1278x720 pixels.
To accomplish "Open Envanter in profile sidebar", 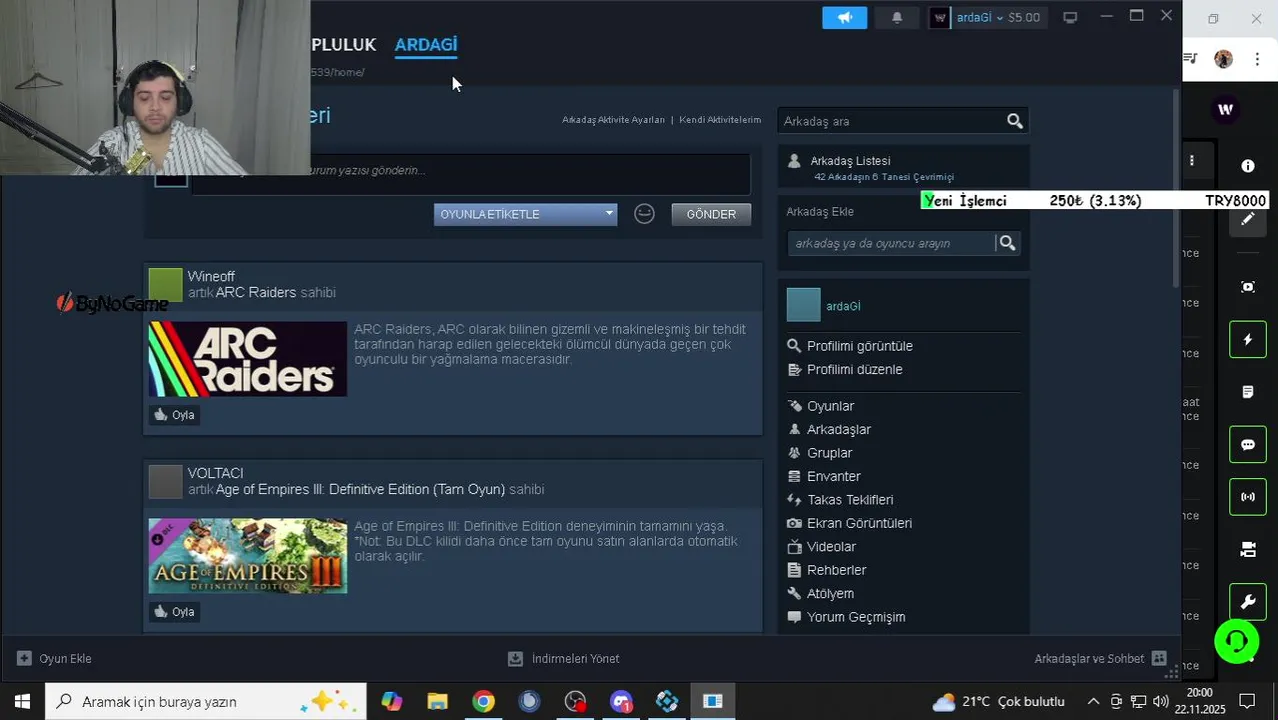I will click(833, 477).
